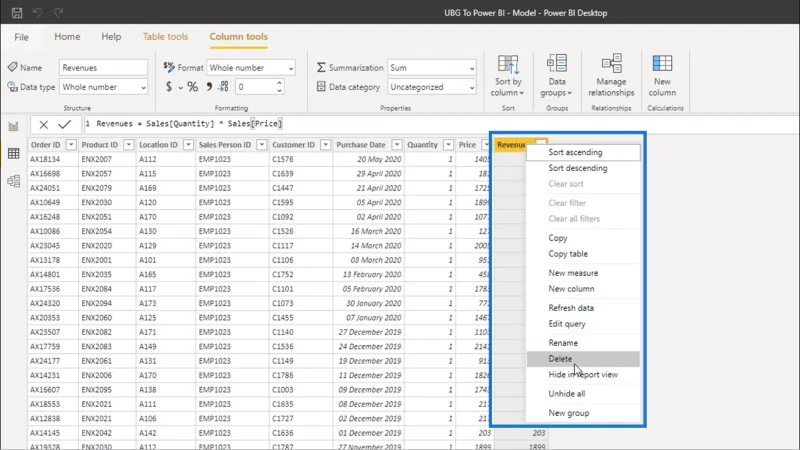Select the A120 location cell
The width and height of the screenshot is (800, 450).
[165, 202]
